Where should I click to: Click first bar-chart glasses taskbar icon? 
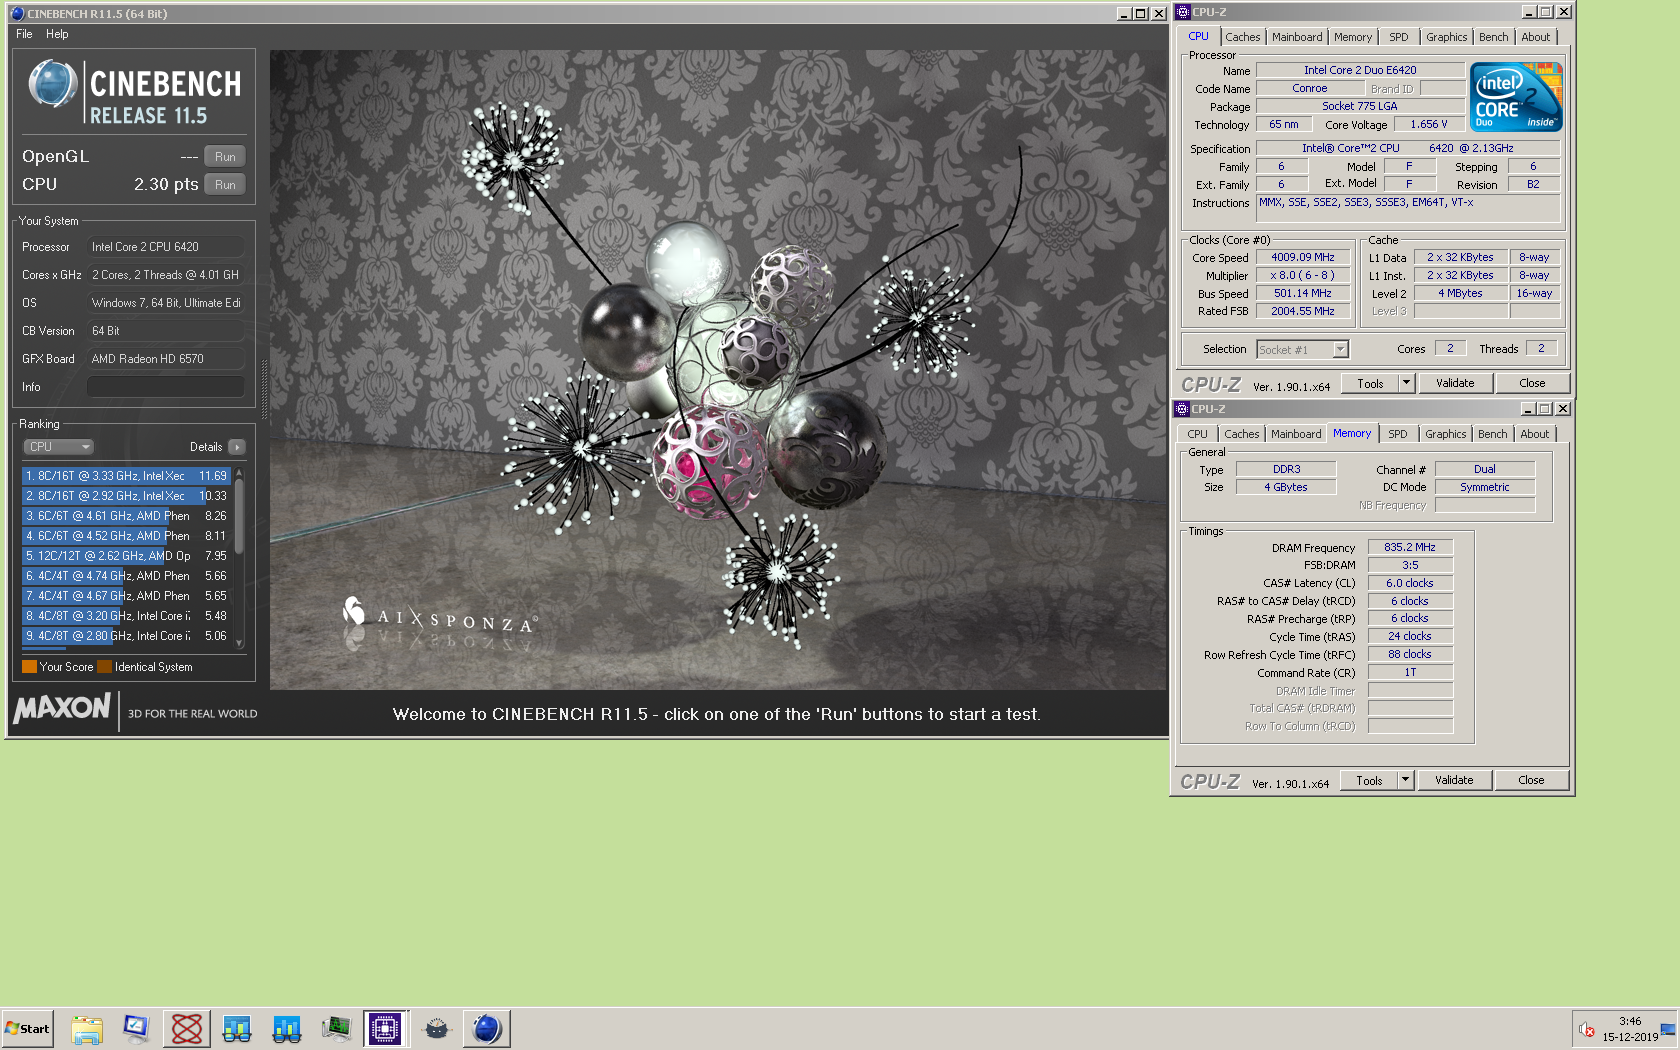(x=237, y=1029)
